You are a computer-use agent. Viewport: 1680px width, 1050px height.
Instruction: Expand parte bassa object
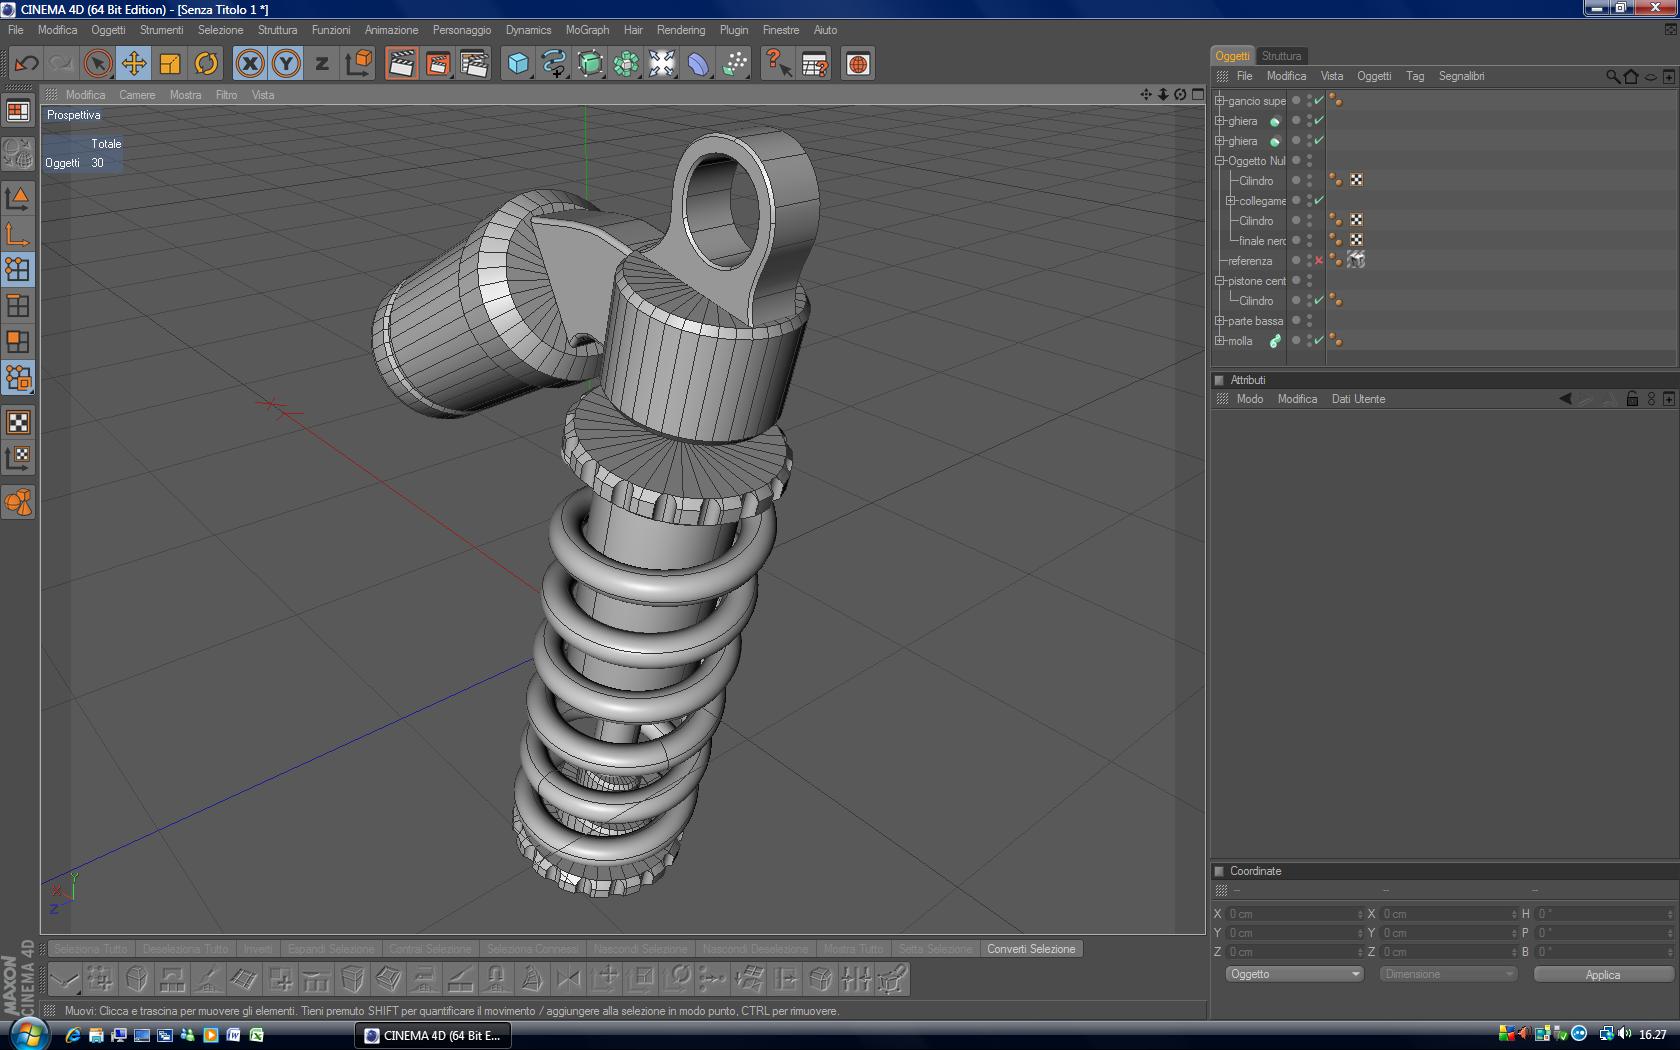[x=1220, y=320]
